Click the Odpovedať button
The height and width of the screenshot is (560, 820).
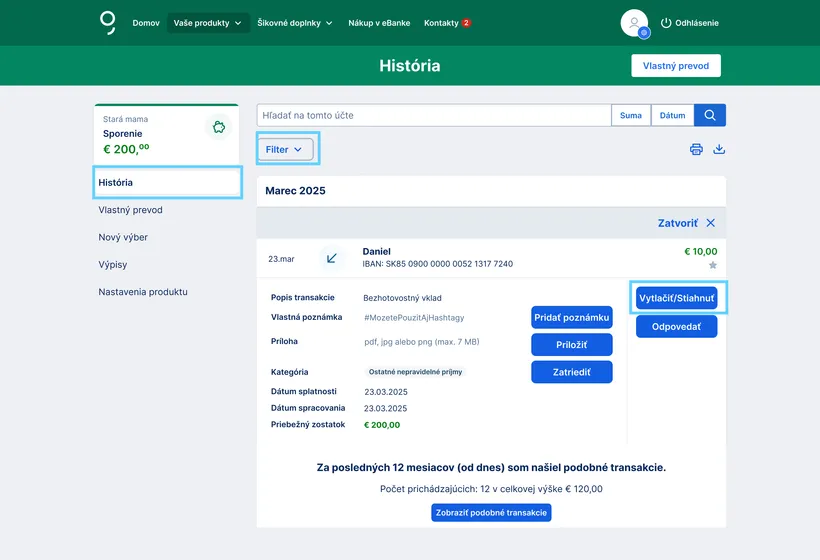point(676,326)
